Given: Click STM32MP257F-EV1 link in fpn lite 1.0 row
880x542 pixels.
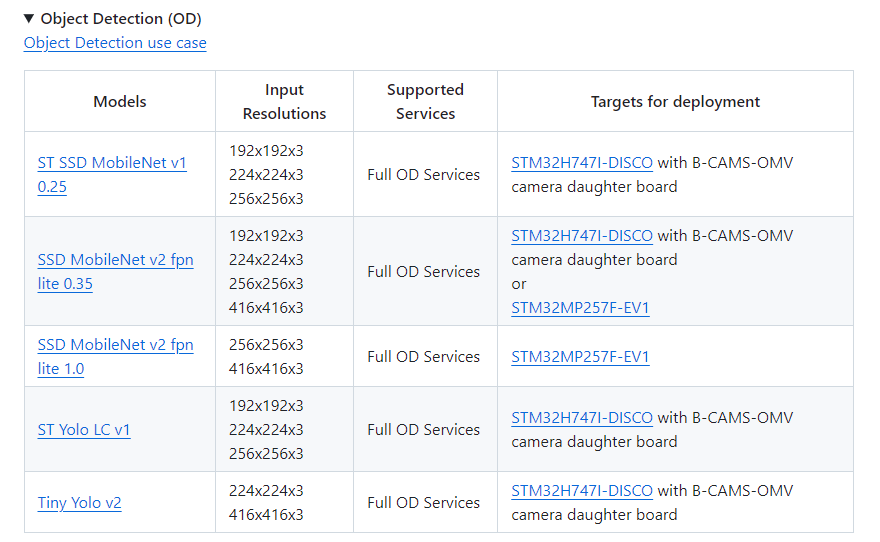Looking at the screenshot, I should (580, 357).
